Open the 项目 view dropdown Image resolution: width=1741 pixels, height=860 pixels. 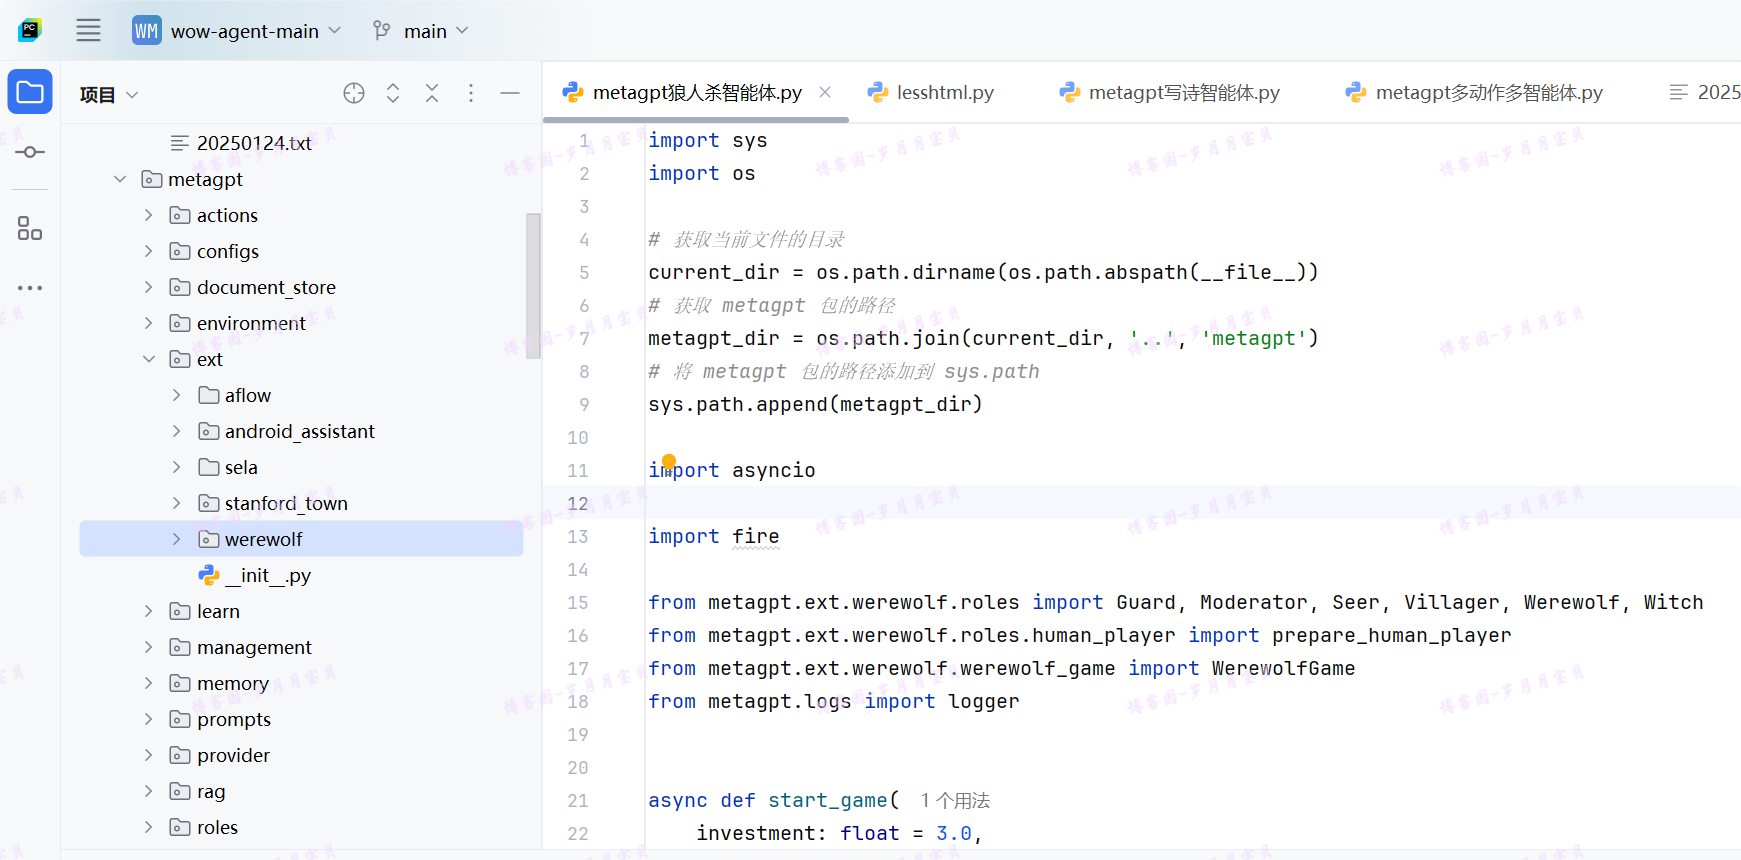pos(109,94)
